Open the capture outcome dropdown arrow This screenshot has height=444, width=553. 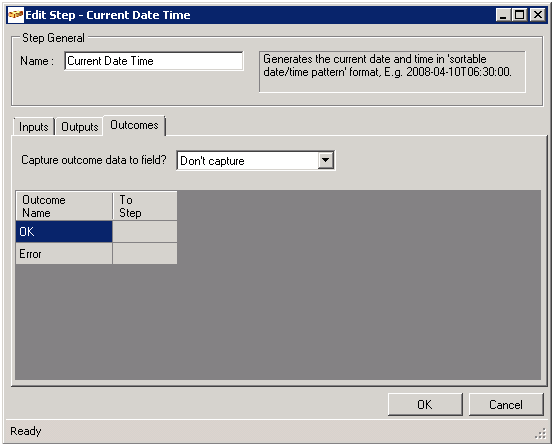(x=326, y=160)
